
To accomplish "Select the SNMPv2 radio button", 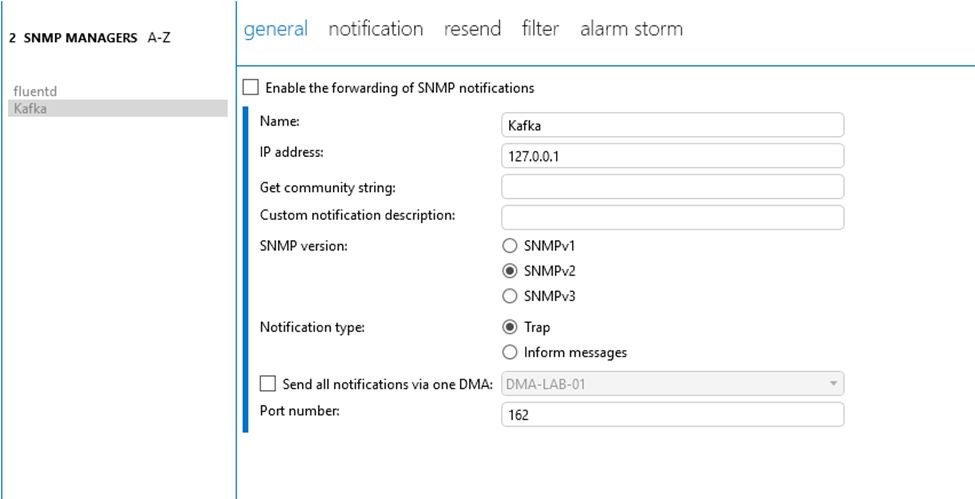I will click(x=510, y=270).
